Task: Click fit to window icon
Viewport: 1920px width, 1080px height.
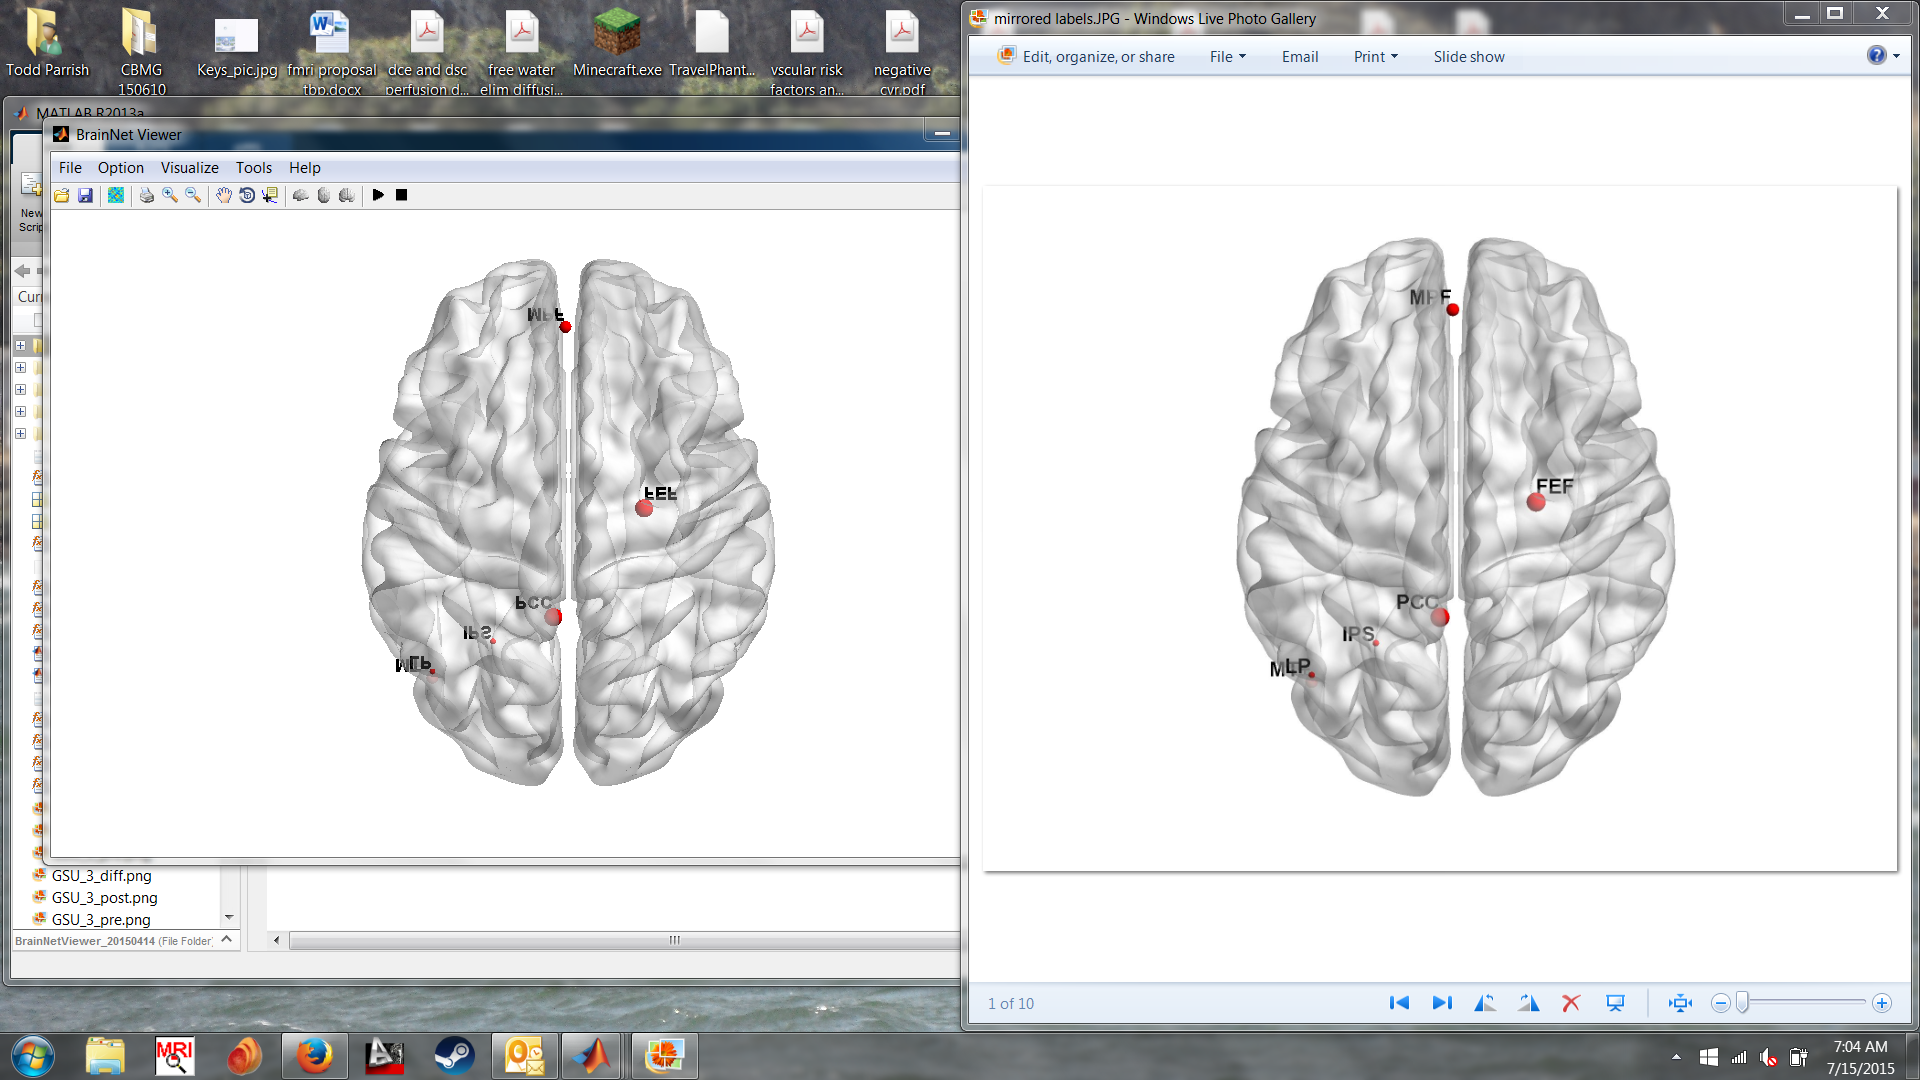Action: click(x=1680, y=1003)
